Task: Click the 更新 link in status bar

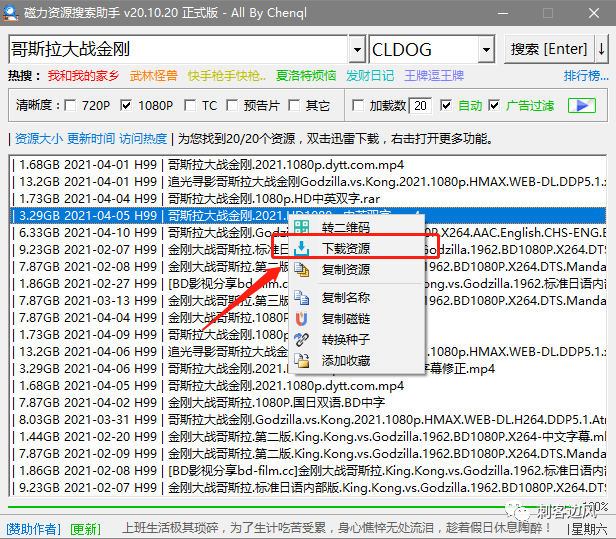Action: pos(86,529)
